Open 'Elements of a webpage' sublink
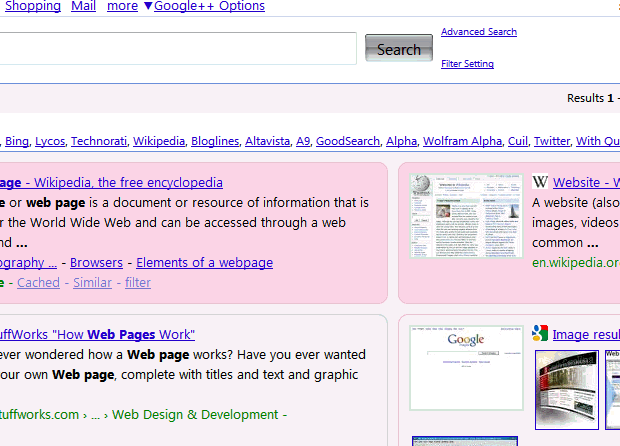This screenshot has height=446, width=620. pyautogui.click(x=204, y=263)
